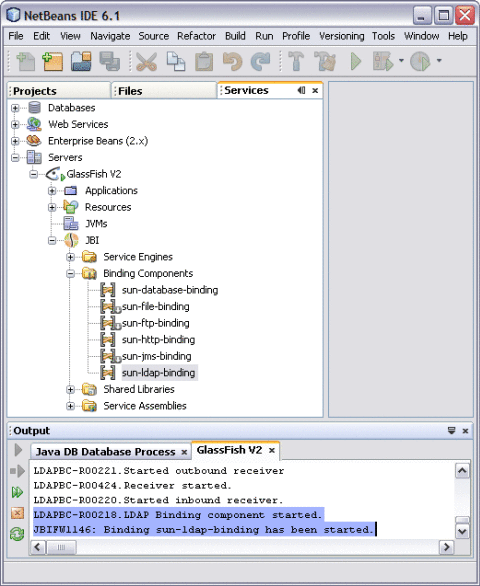Expand the Service Engines node
Viewport: 480px width, 586px height.
(x=70, y=257)
